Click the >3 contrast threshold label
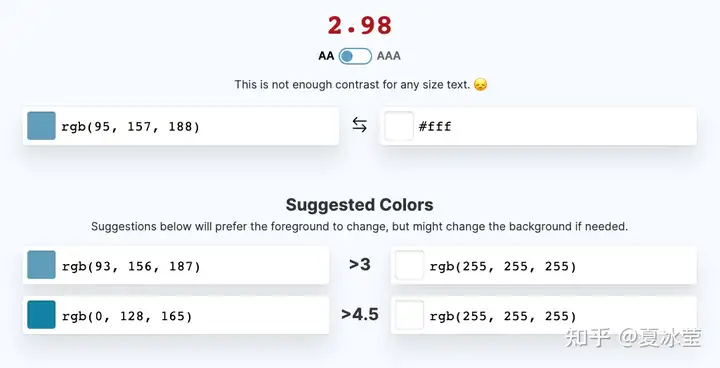 pyautogui.click(x=360, y=264)
